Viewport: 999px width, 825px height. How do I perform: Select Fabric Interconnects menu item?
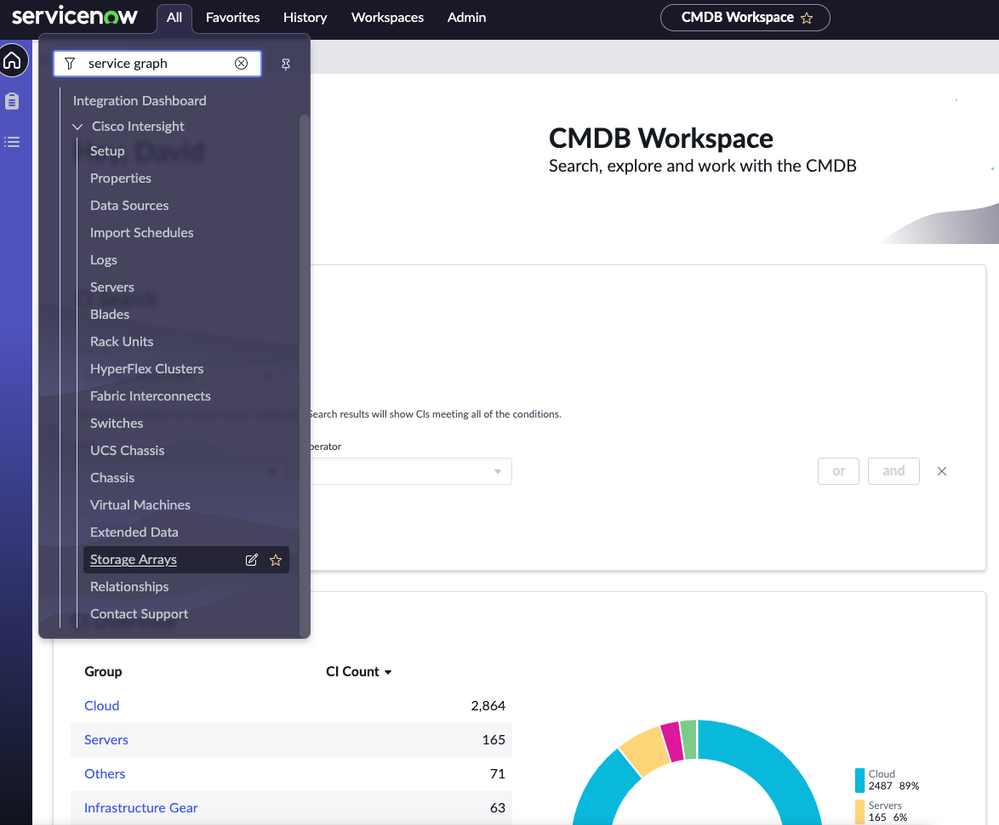click(150, 396)
